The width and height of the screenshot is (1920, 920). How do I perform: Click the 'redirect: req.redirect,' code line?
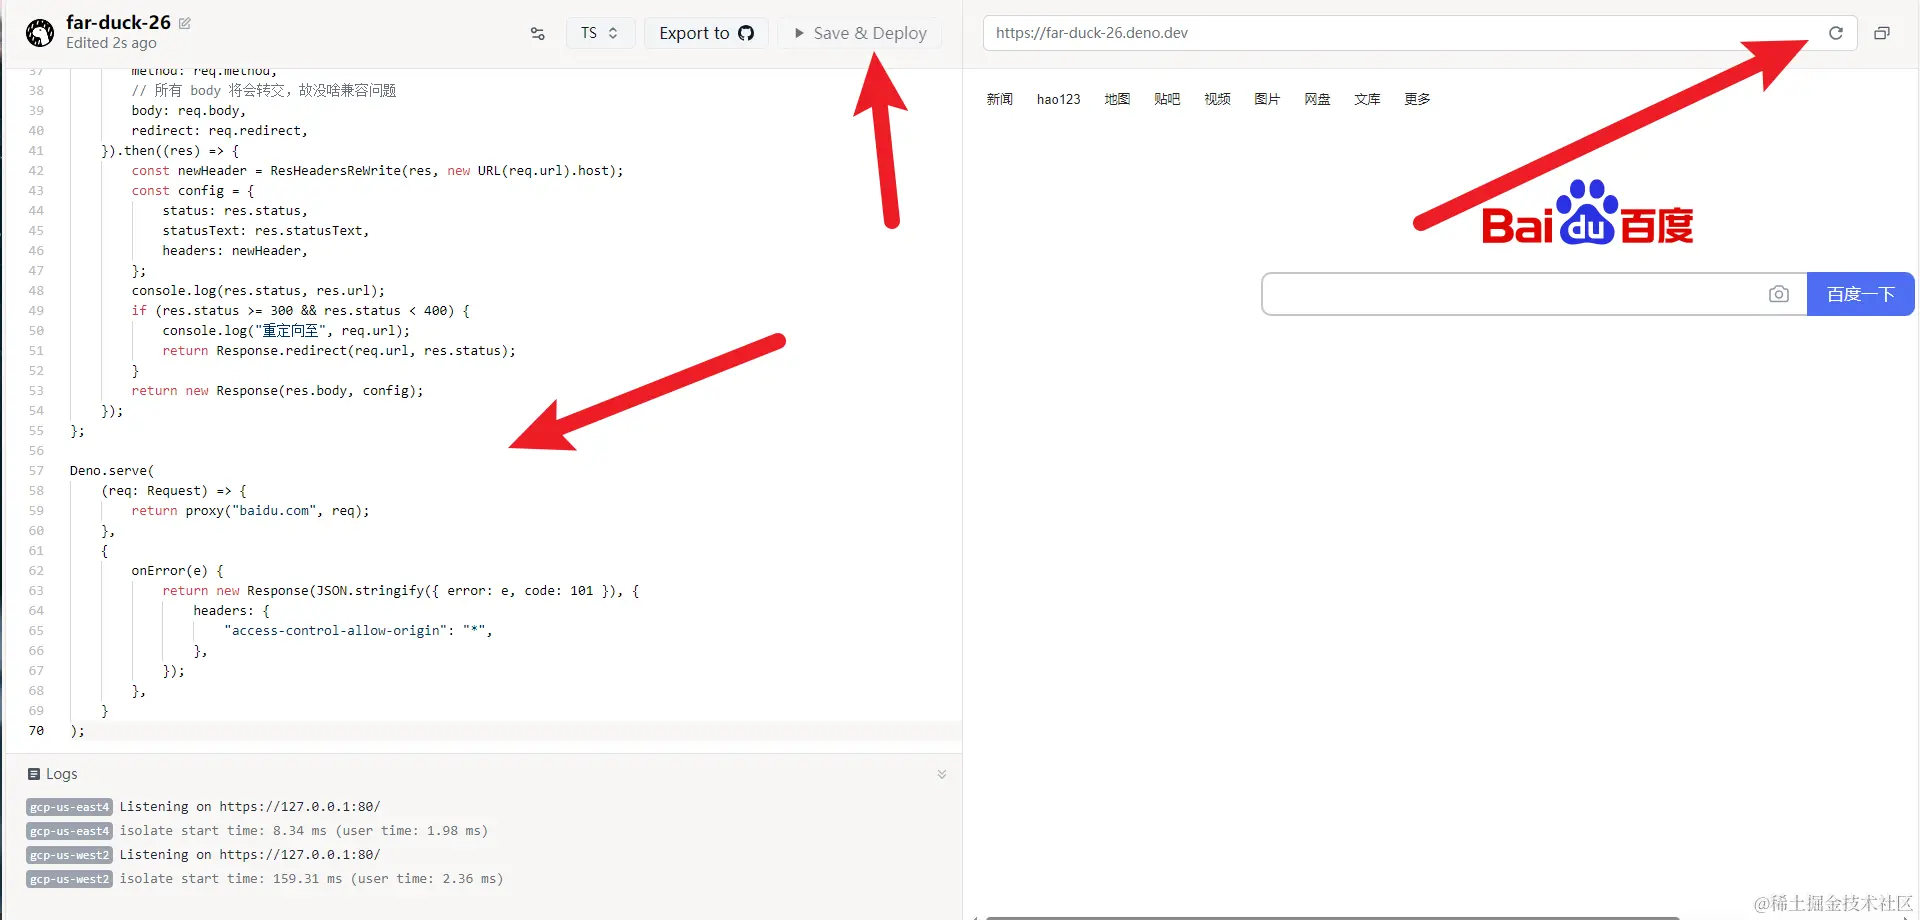click(219, 131)
